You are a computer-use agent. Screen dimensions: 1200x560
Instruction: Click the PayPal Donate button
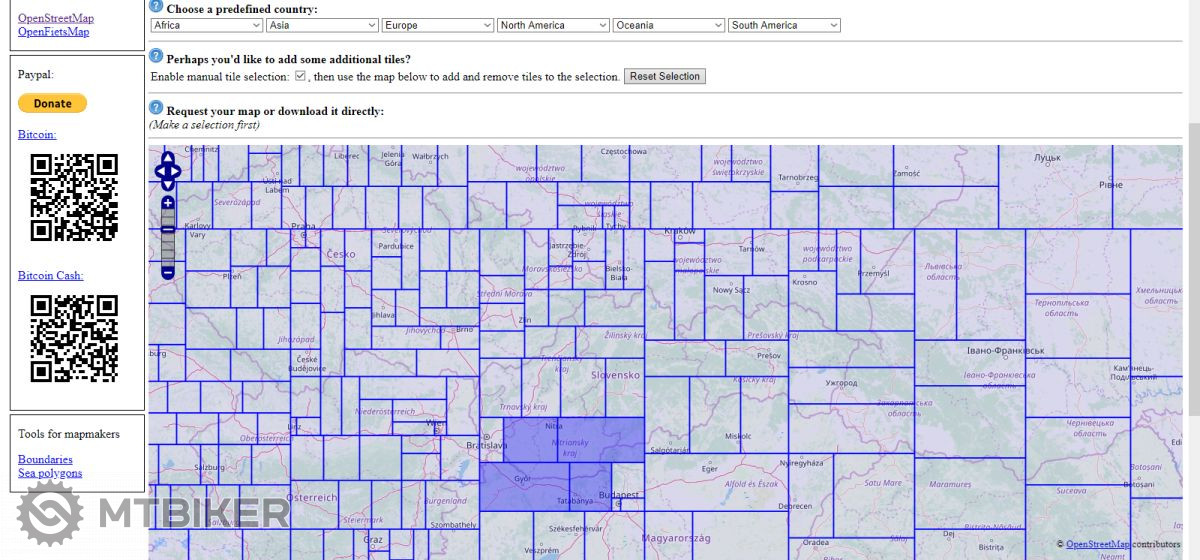52,103
